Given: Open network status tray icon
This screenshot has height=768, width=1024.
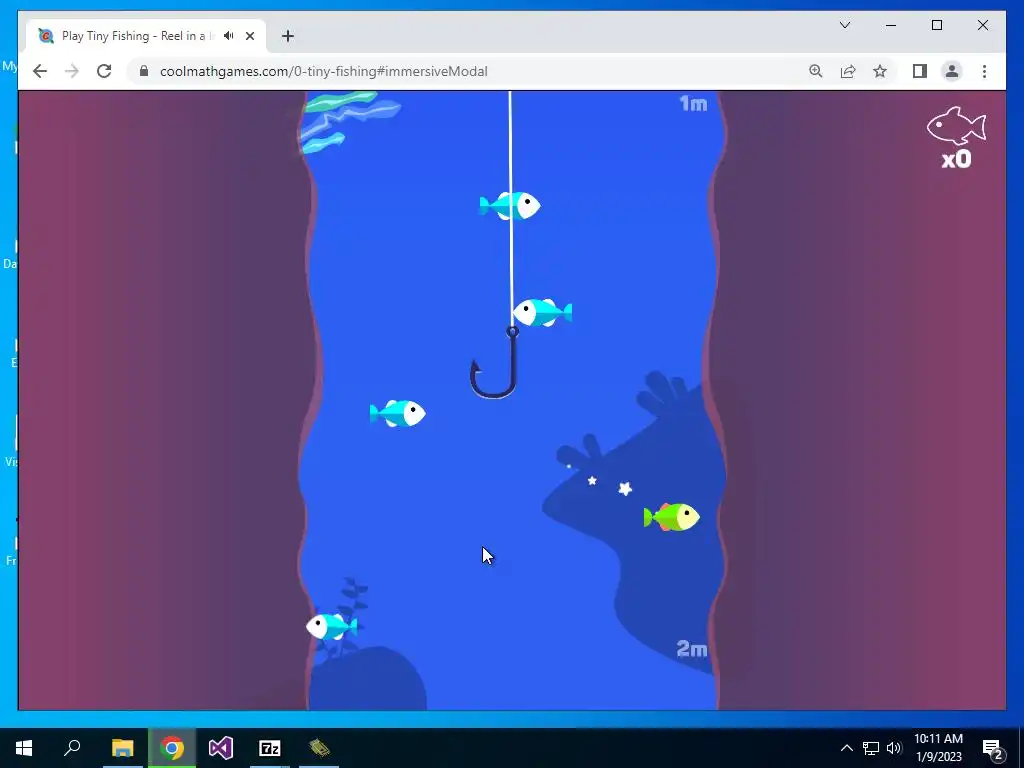Looking at the screenshot, I should [871, 748].
